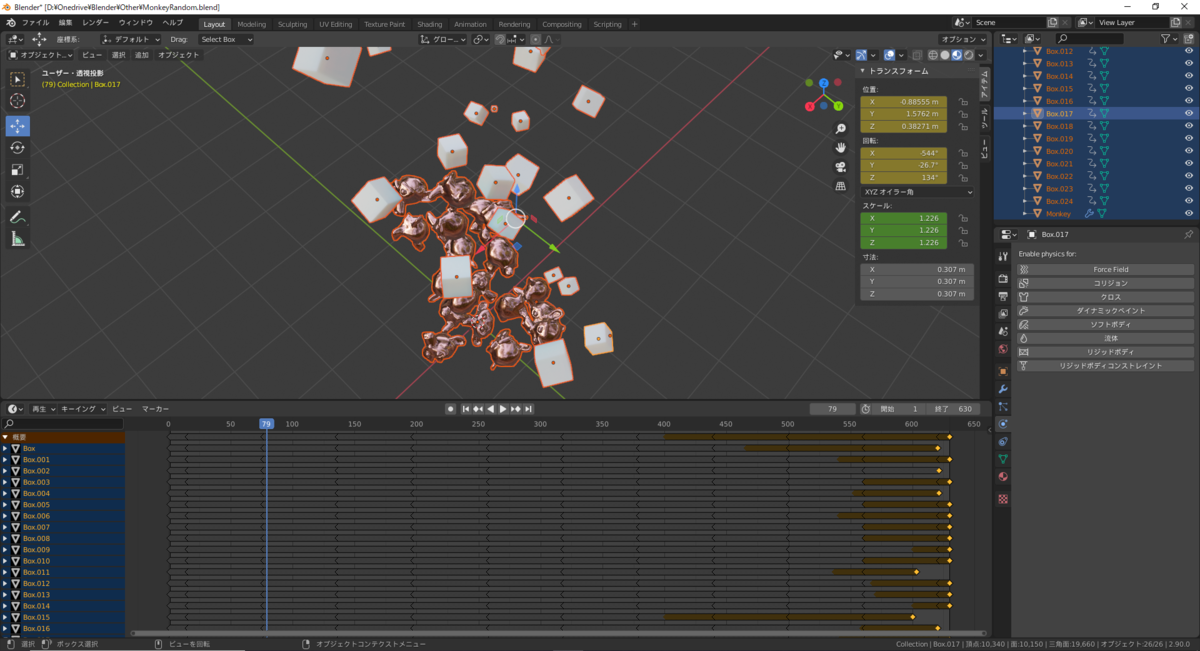Viewport: 1200px width, 651px height.
Task: Click the Blender logo icon in menu bar
Action: pos(11,22)
